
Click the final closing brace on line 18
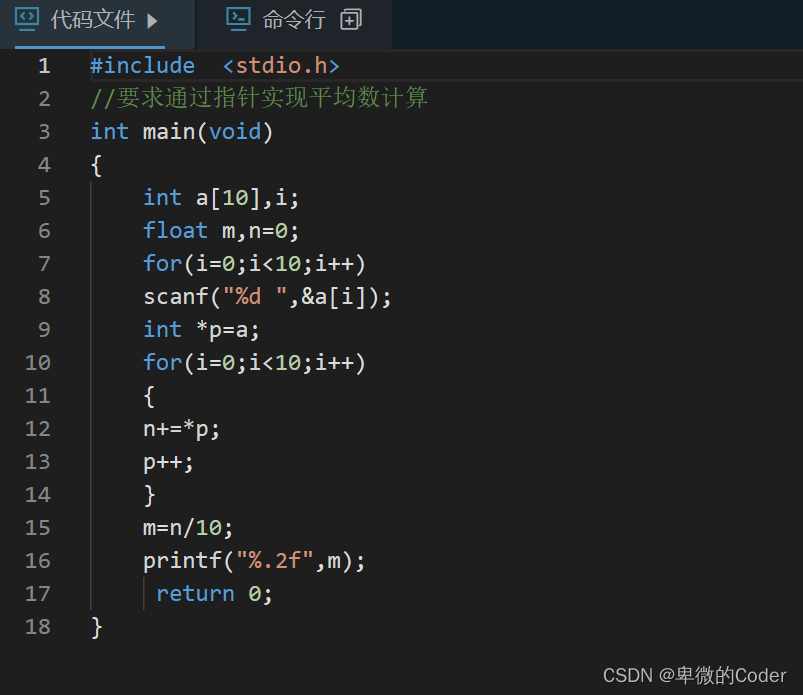pyautogui.click(x=96, y=627)
